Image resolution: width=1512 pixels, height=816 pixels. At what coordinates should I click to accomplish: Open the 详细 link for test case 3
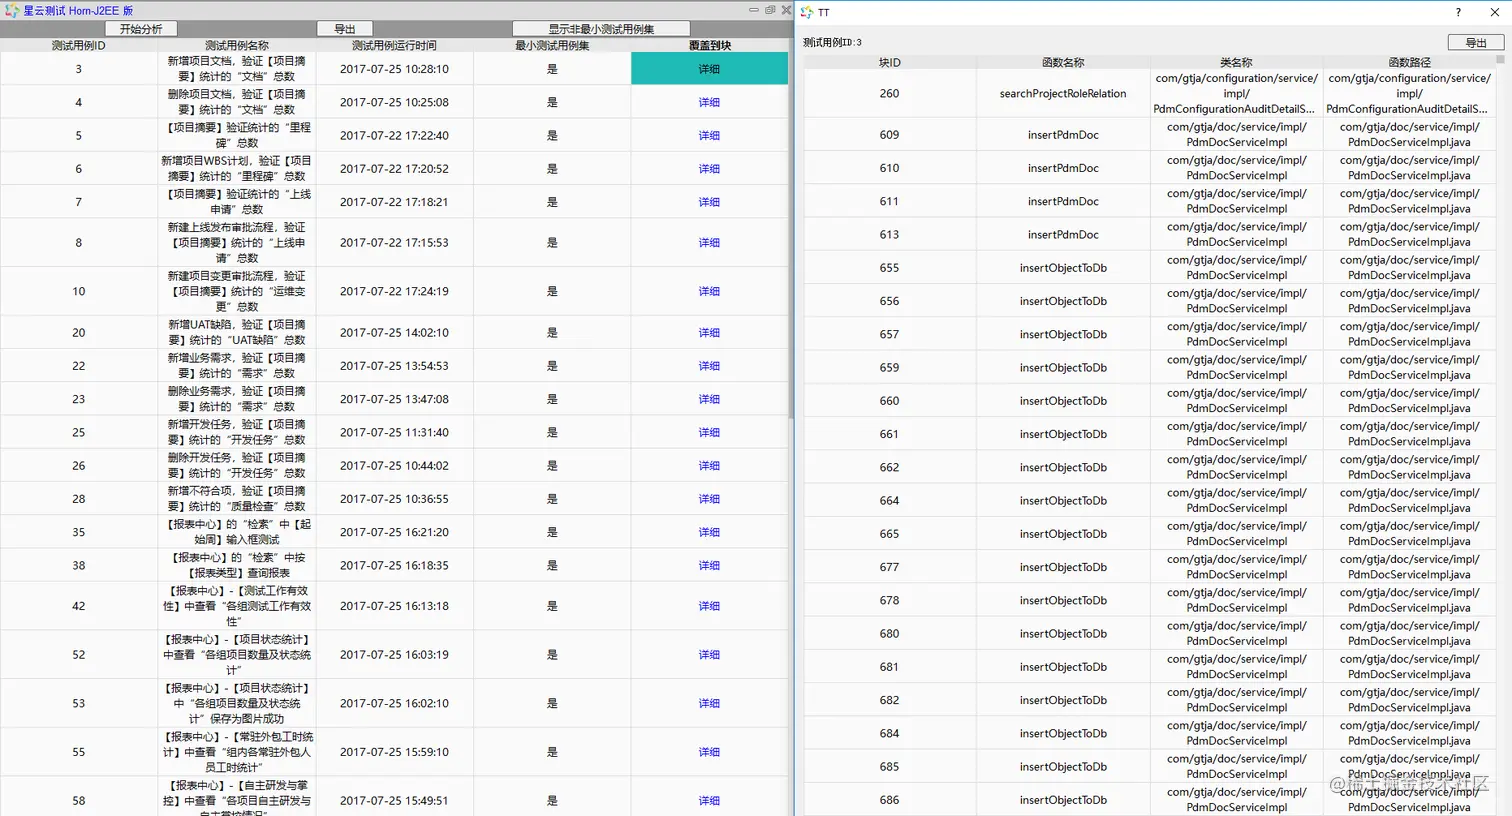pos(709,69)
